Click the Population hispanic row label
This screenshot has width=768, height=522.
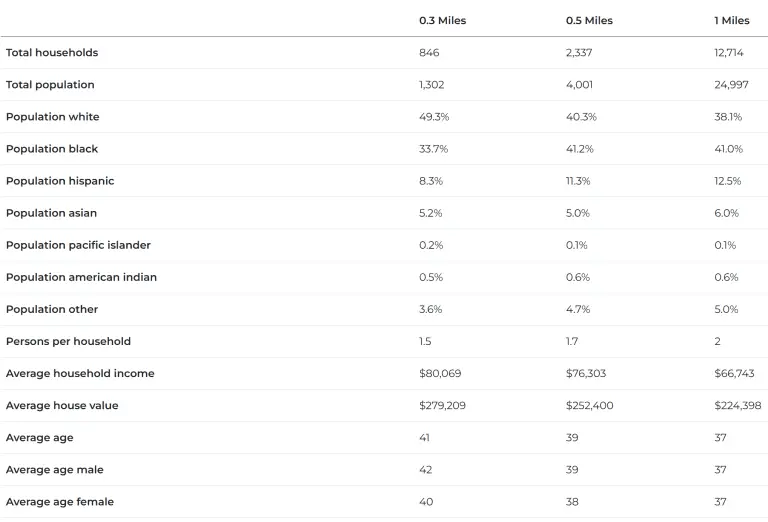coord(60,181)
